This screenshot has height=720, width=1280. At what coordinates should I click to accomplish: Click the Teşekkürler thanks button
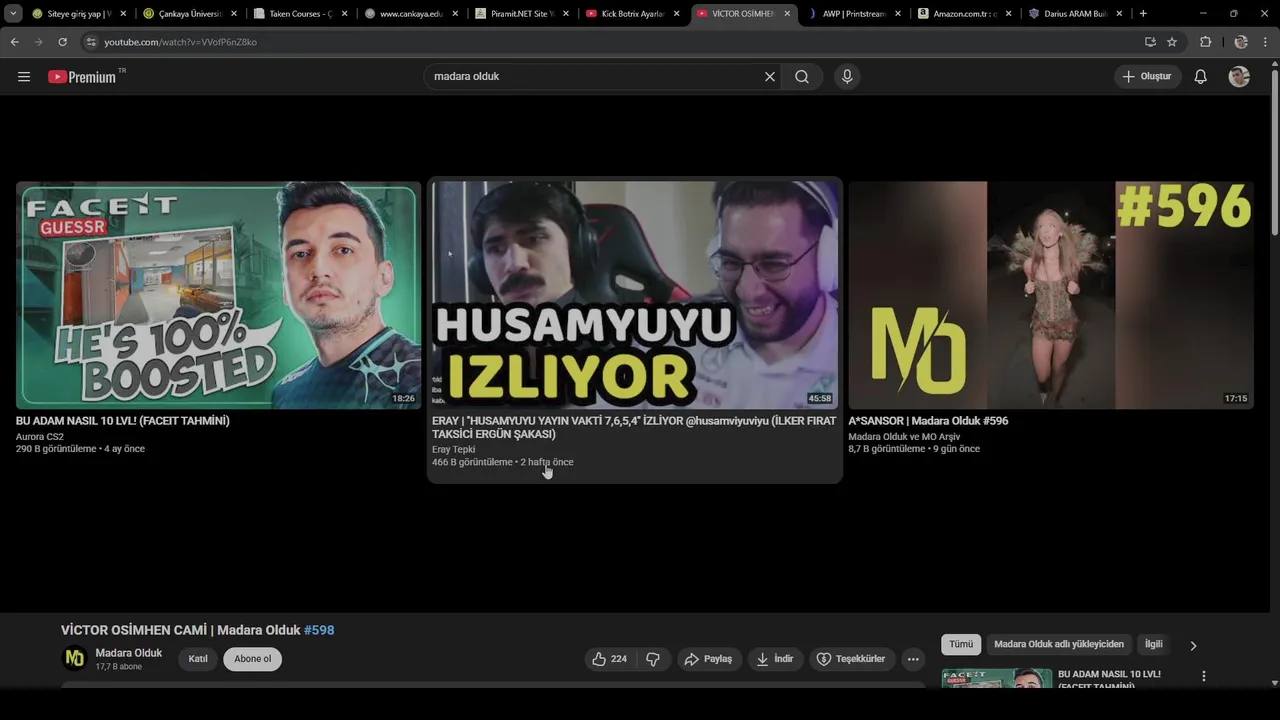pos(852,659)
